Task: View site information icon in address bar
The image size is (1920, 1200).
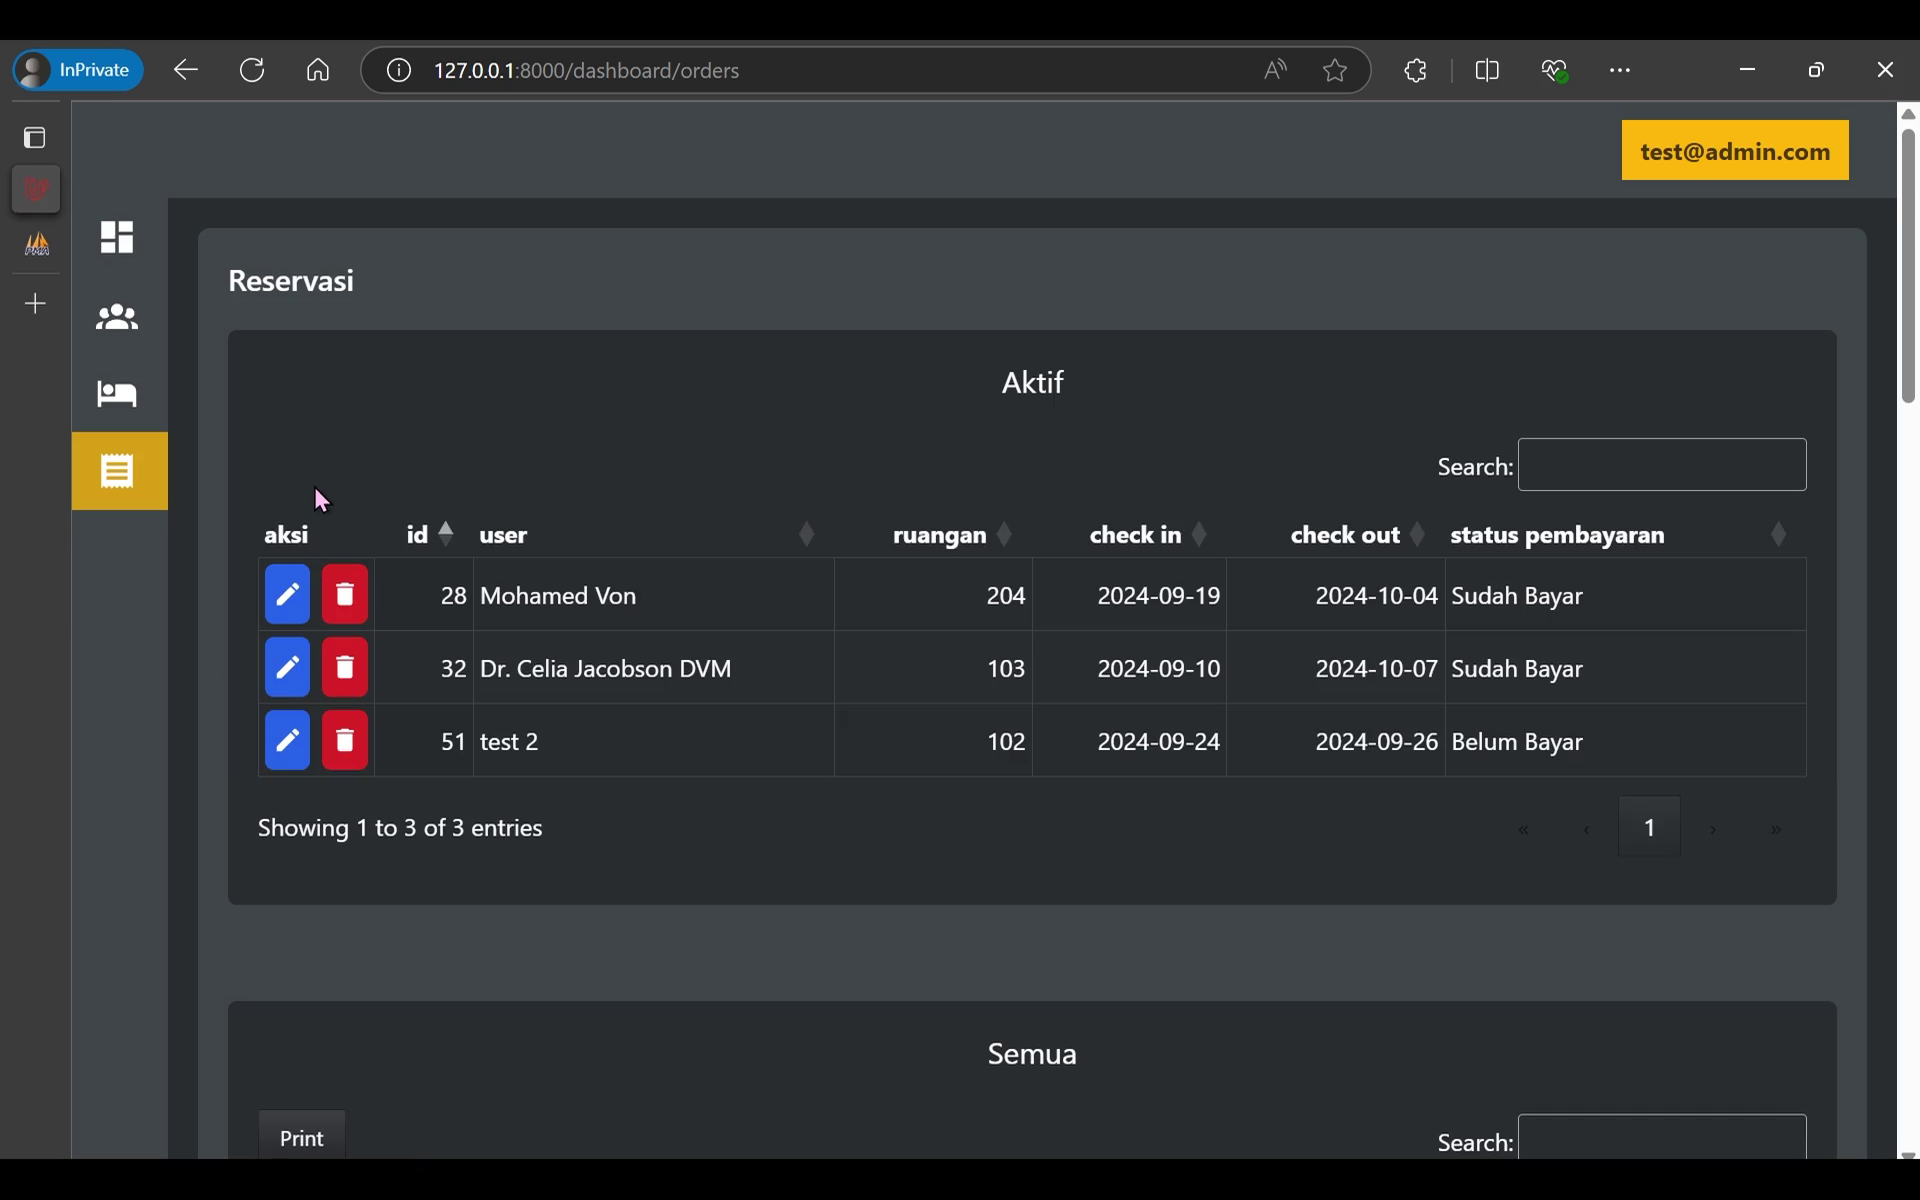Action: (399, 70)
